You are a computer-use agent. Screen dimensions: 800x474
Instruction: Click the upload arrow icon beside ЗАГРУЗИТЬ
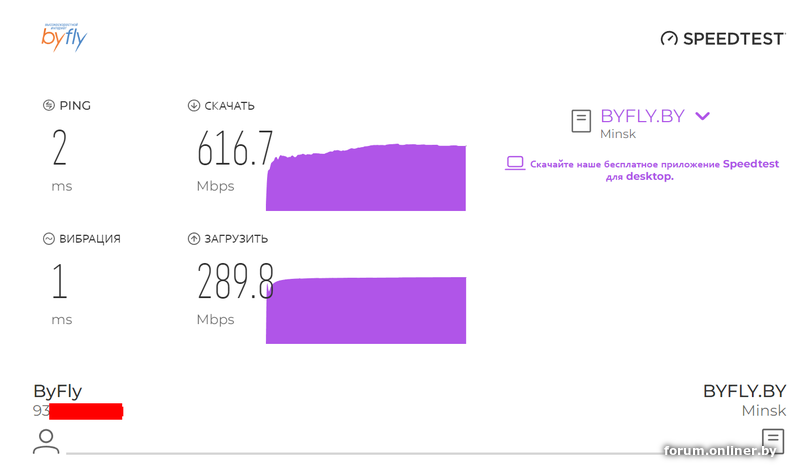click(193, 239)
